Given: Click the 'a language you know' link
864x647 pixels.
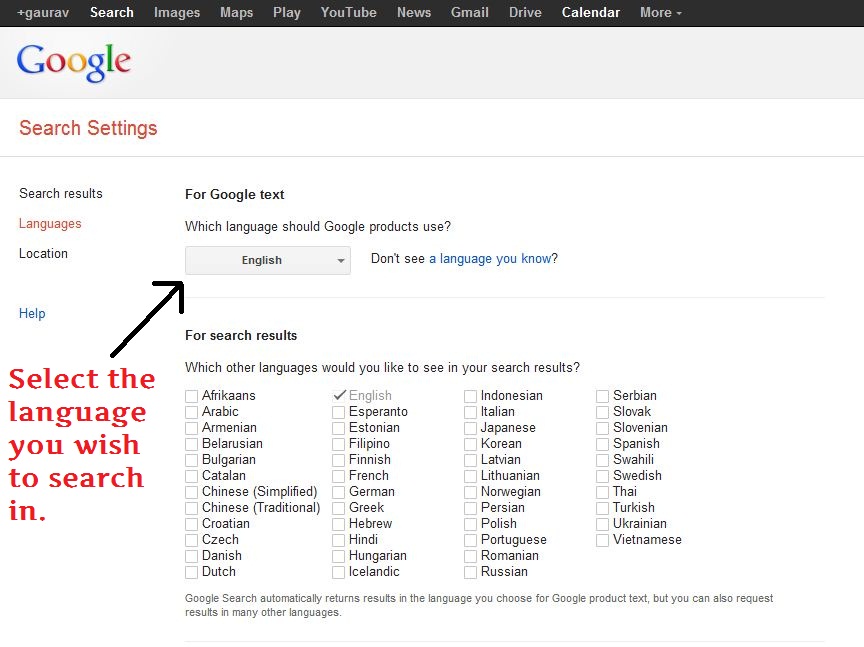Looking at the screenshot, I should coord(490,258).
